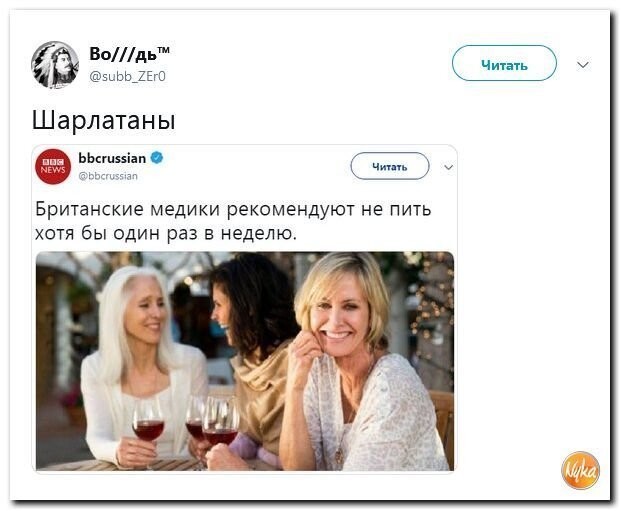Click the text хотя бы один раз в неделю
Screen dimensions: 621x511
point(166,233)
